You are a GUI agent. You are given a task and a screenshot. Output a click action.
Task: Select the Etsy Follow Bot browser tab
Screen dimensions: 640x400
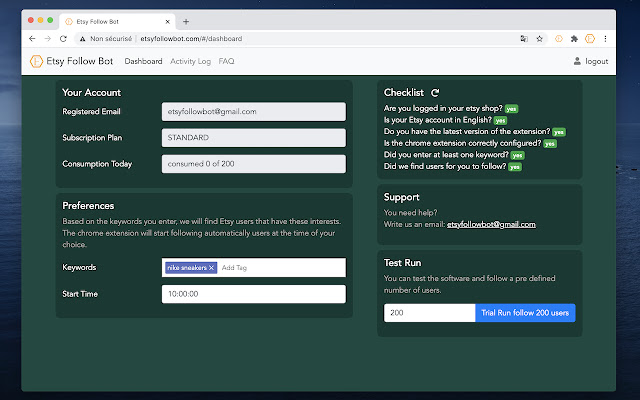coord(117,22)
